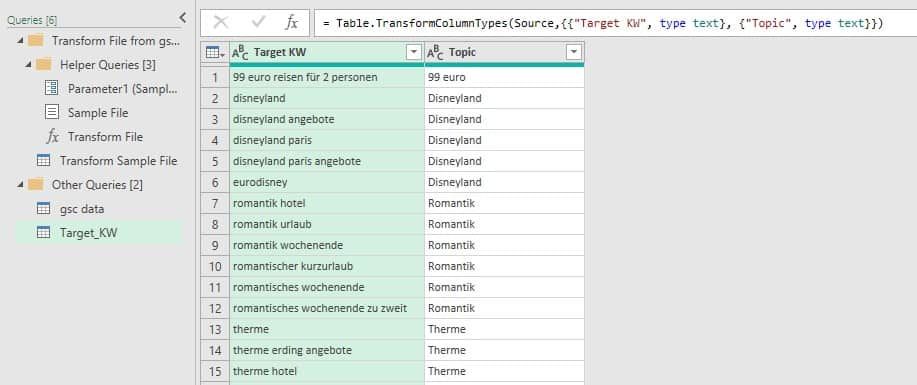Select cell '99 euro reisen für 2 personen'

(x=327, y=77)
